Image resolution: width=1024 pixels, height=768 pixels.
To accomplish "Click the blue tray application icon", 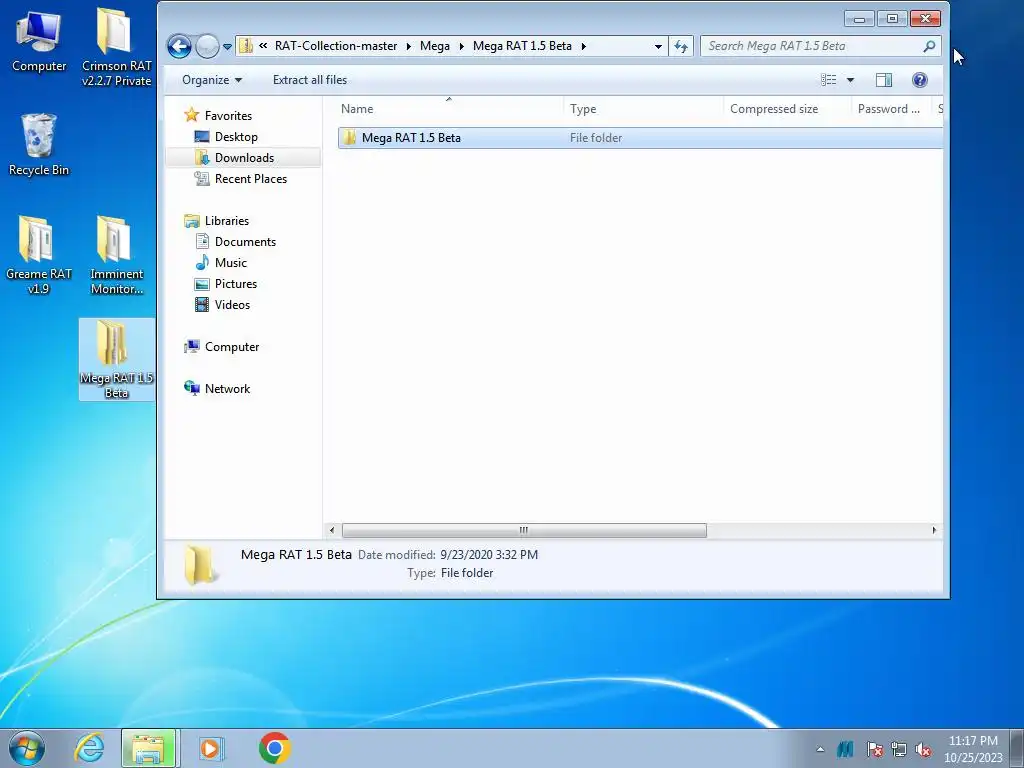I will 845,749.
